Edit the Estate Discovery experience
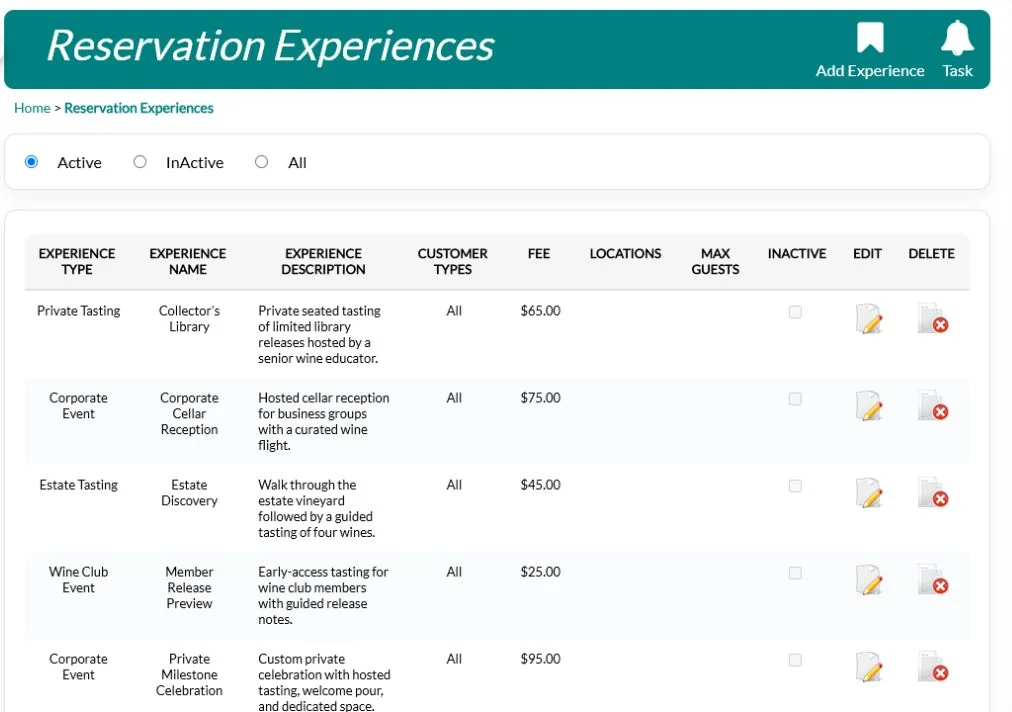The width and height of the screenshot is (1012, 712). (869, 493)
